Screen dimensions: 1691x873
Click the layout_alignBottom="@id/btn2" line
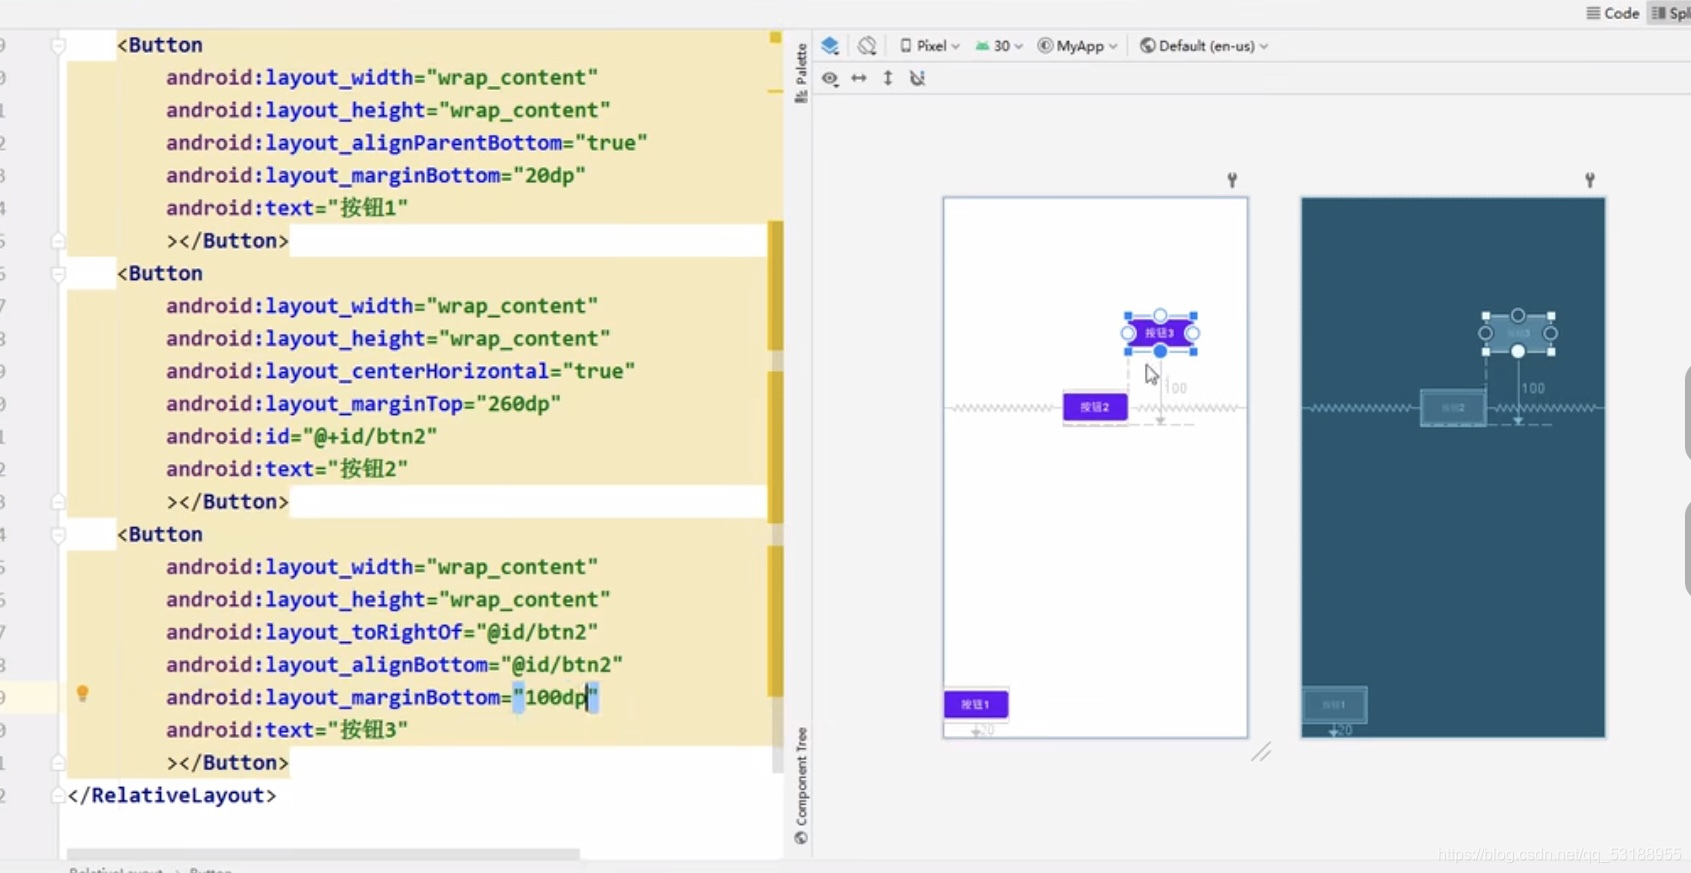[x=394, y=665]
